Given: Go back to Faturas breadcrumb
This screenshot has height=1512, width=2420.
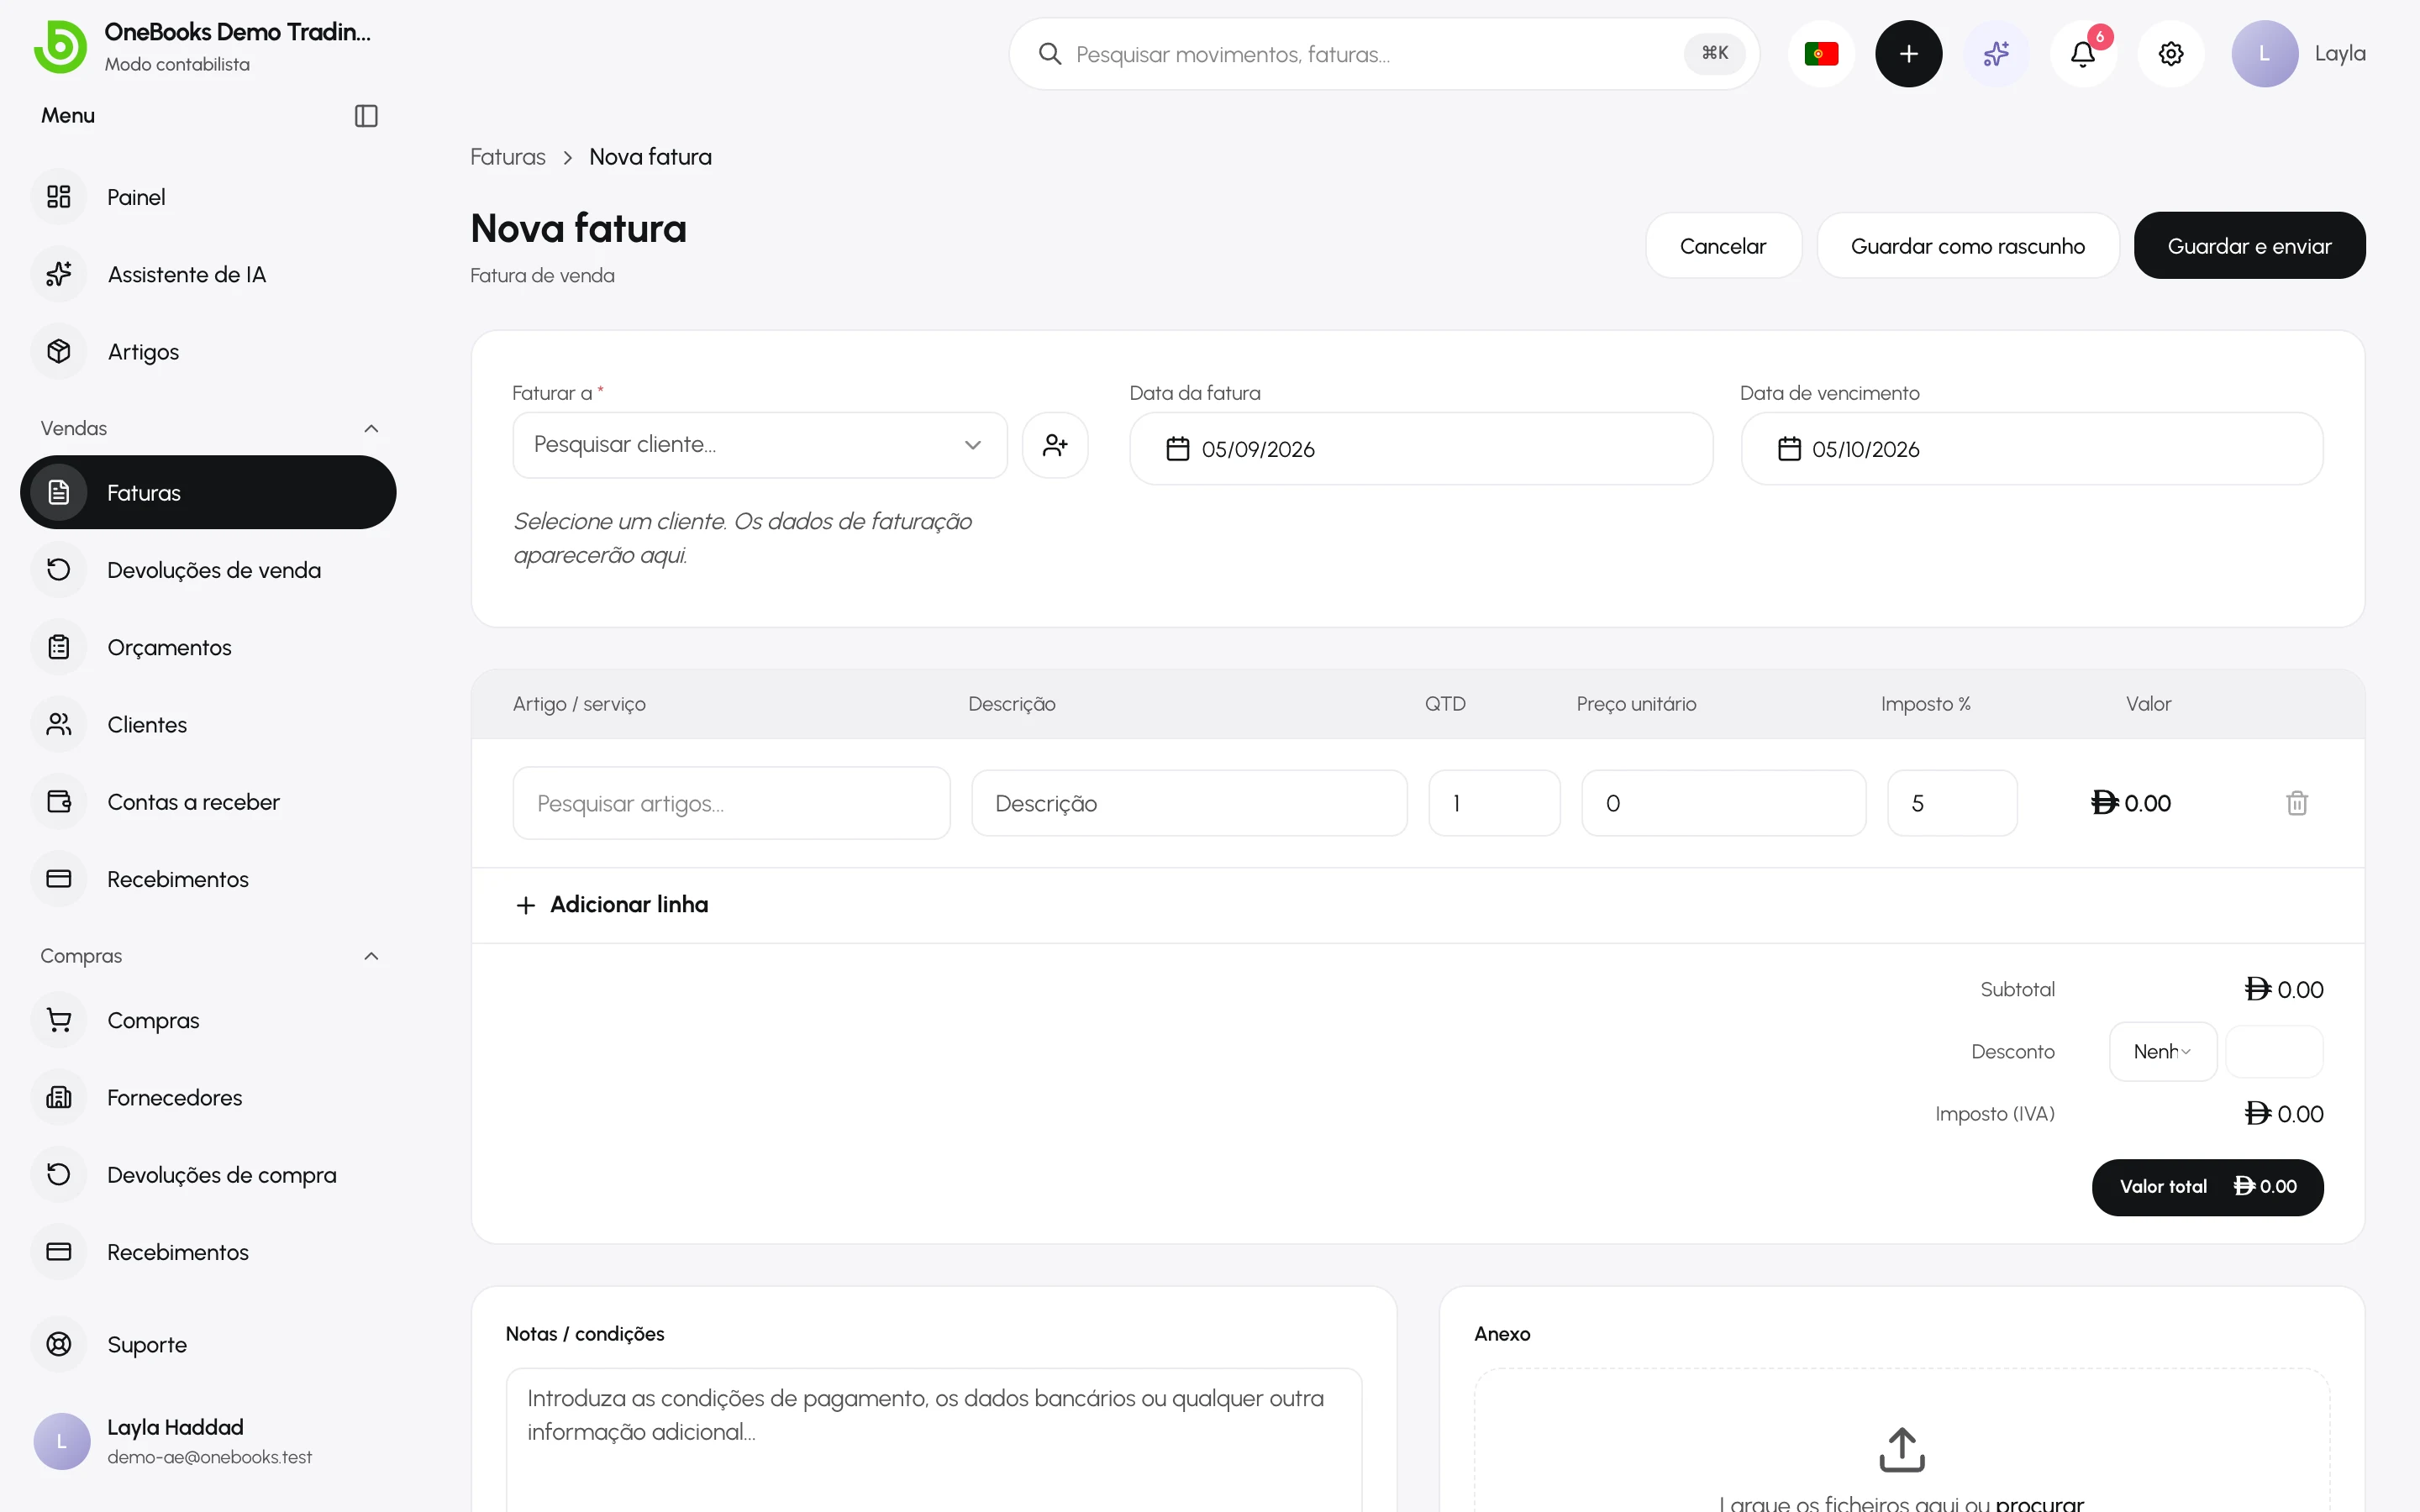Looking at the screenshot, I should click(508, 157).
